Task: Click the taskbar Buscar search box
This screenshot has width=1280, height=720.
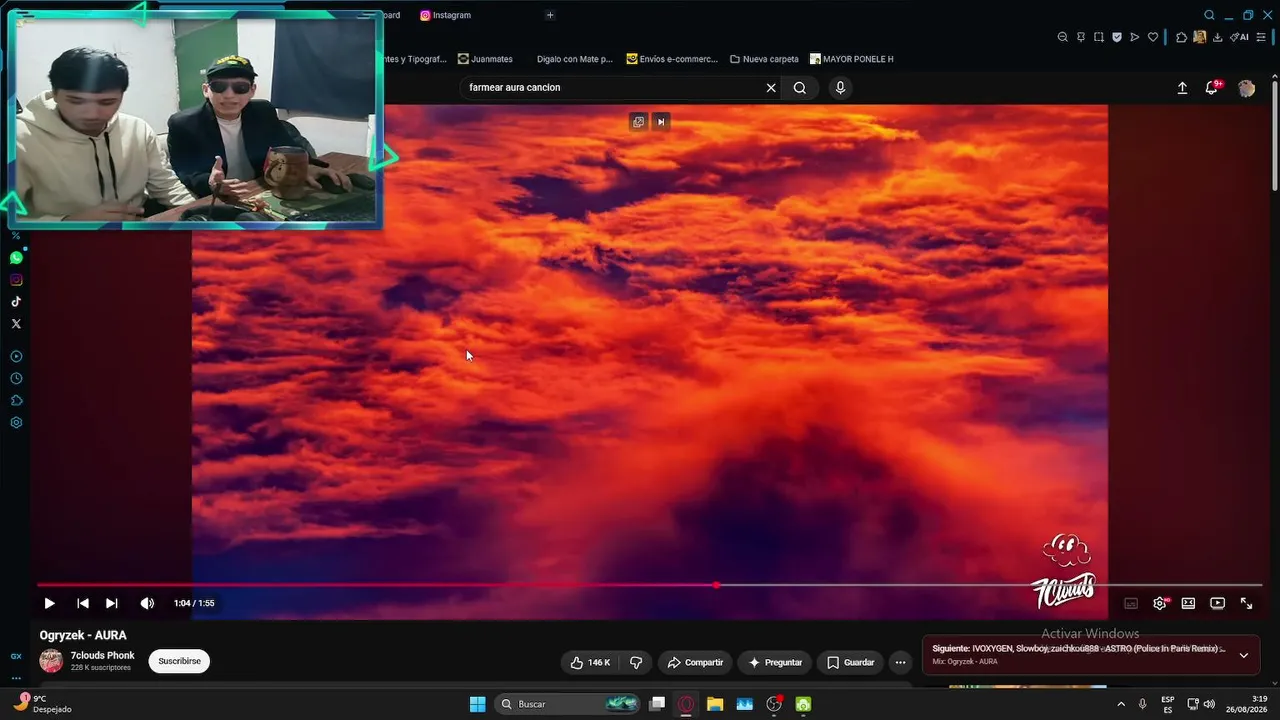Action: [x=567, y=704]
